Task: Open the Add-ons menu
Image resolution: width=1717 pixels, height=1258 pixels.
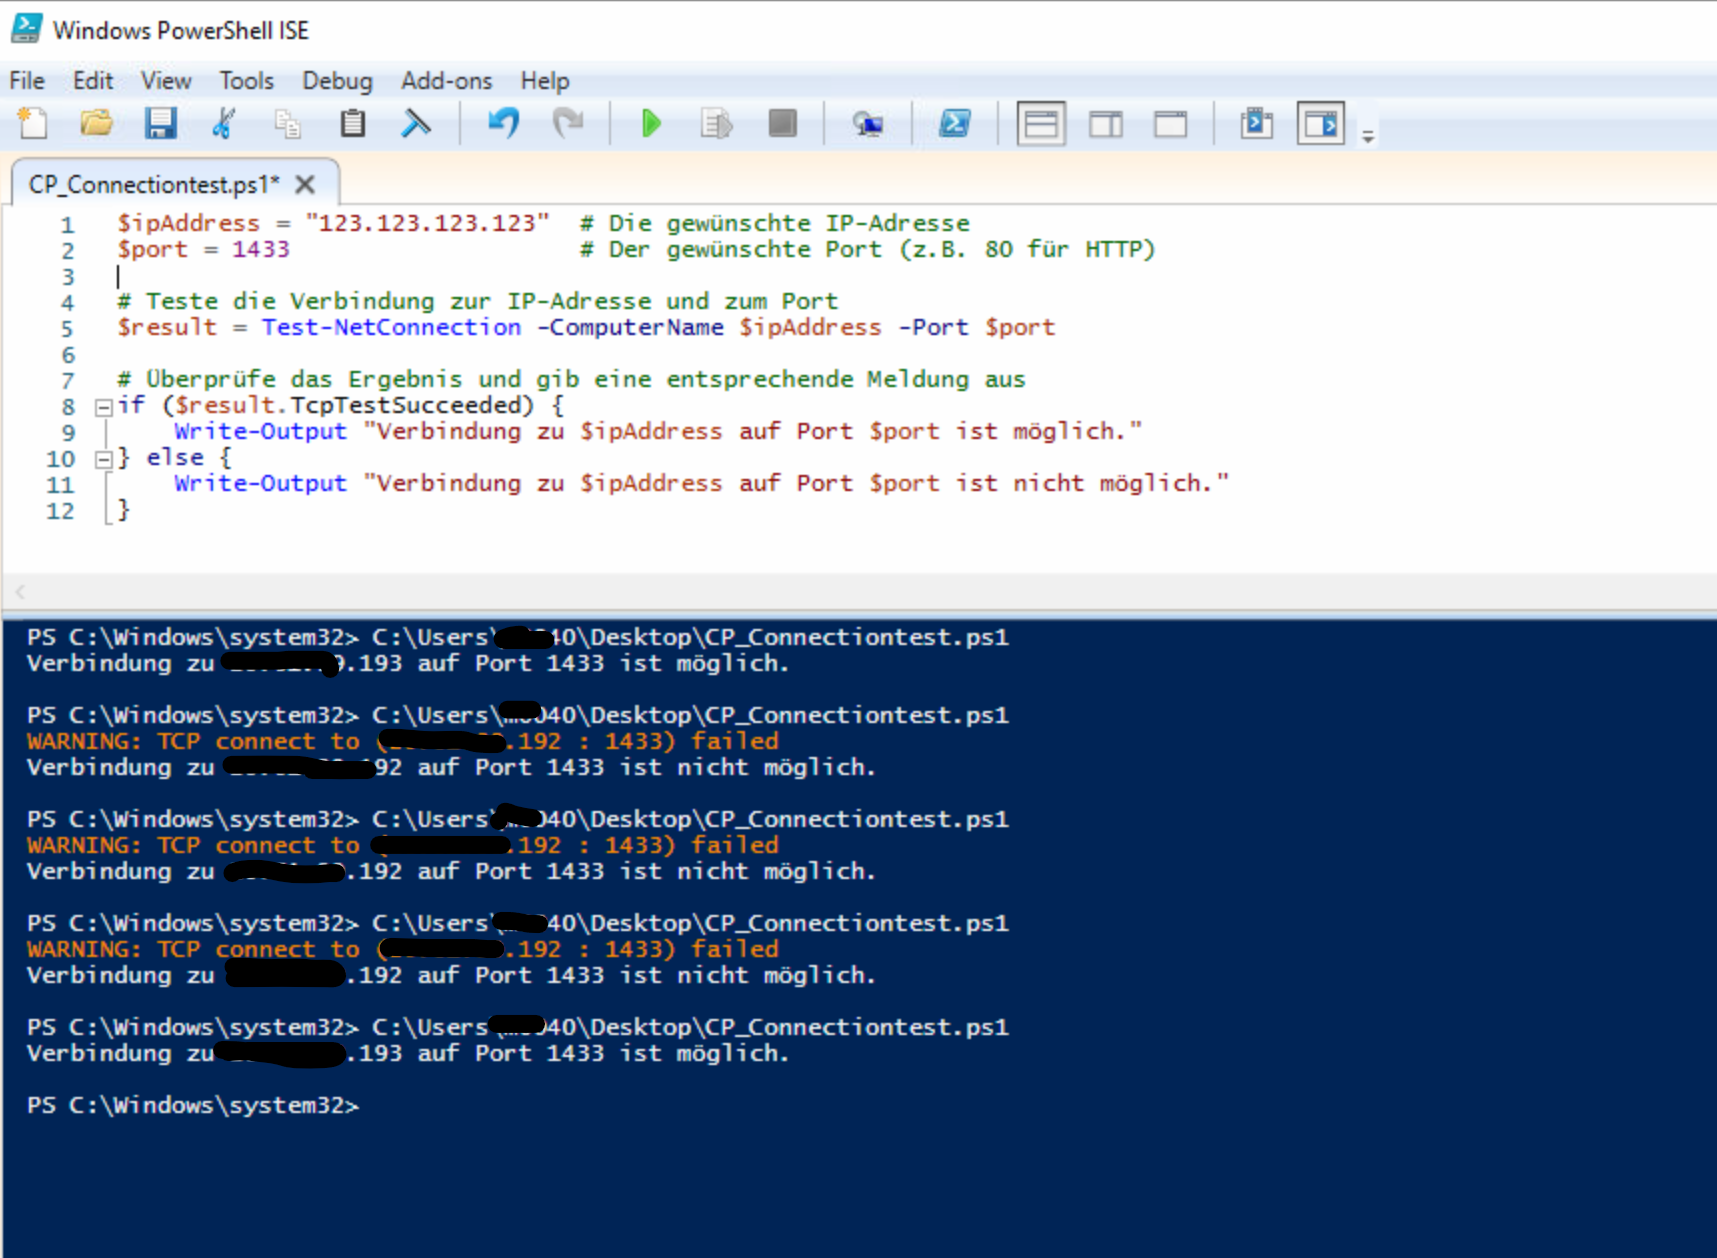Action: pos(446,81)
